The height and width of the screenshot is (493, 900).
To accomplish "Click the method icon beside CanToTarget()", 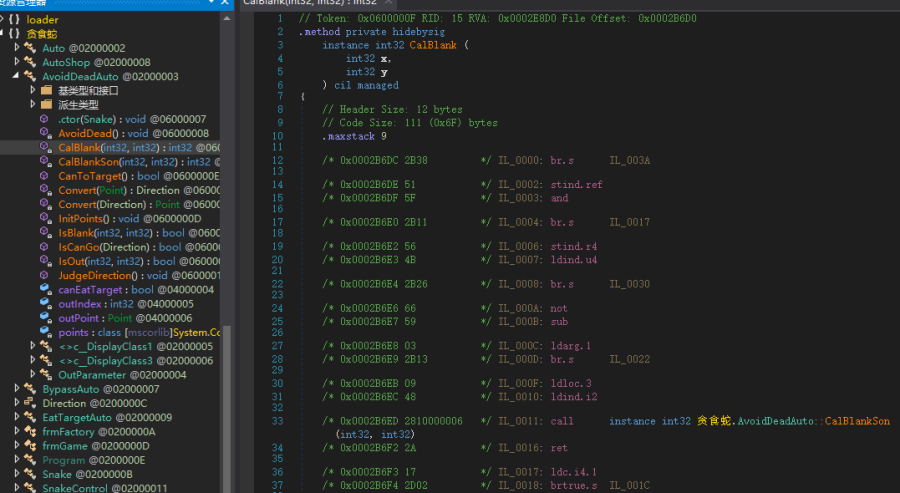I will (46, 176).
